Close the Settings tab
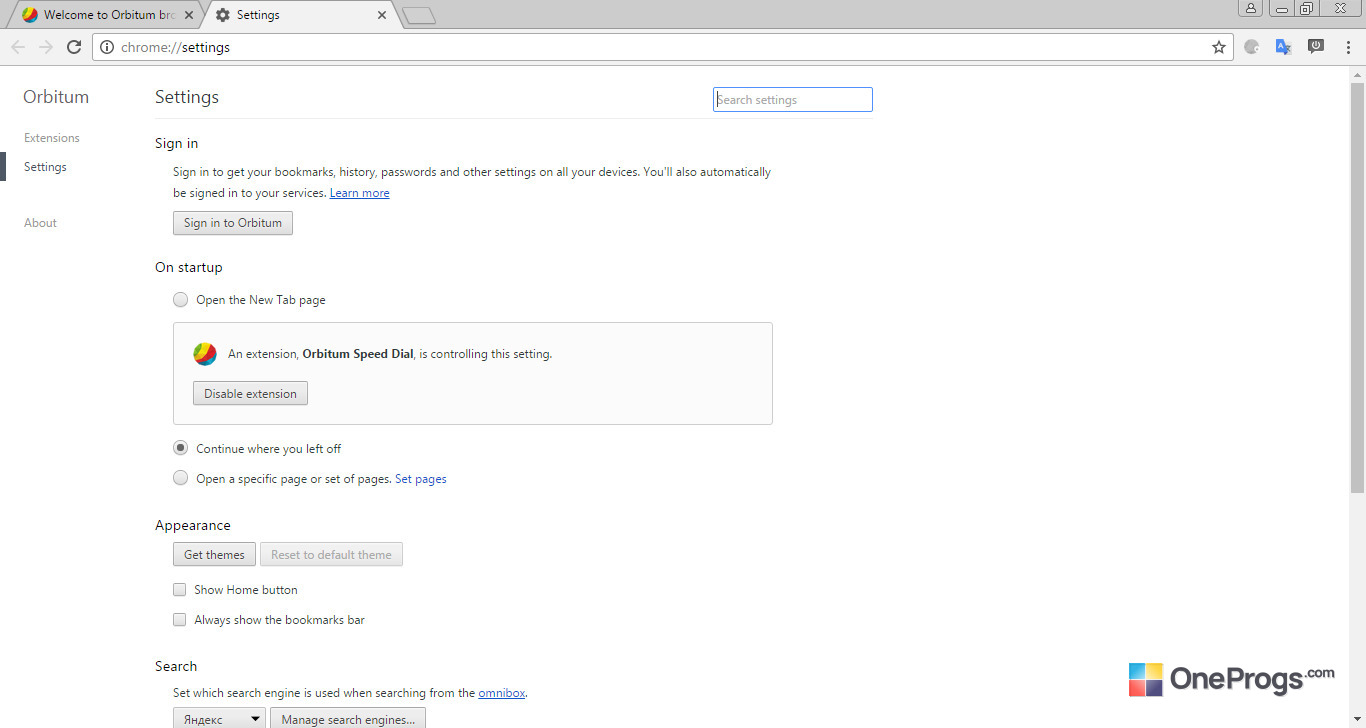This screenshot has width=1366, height=728. [x=382, y=15]
